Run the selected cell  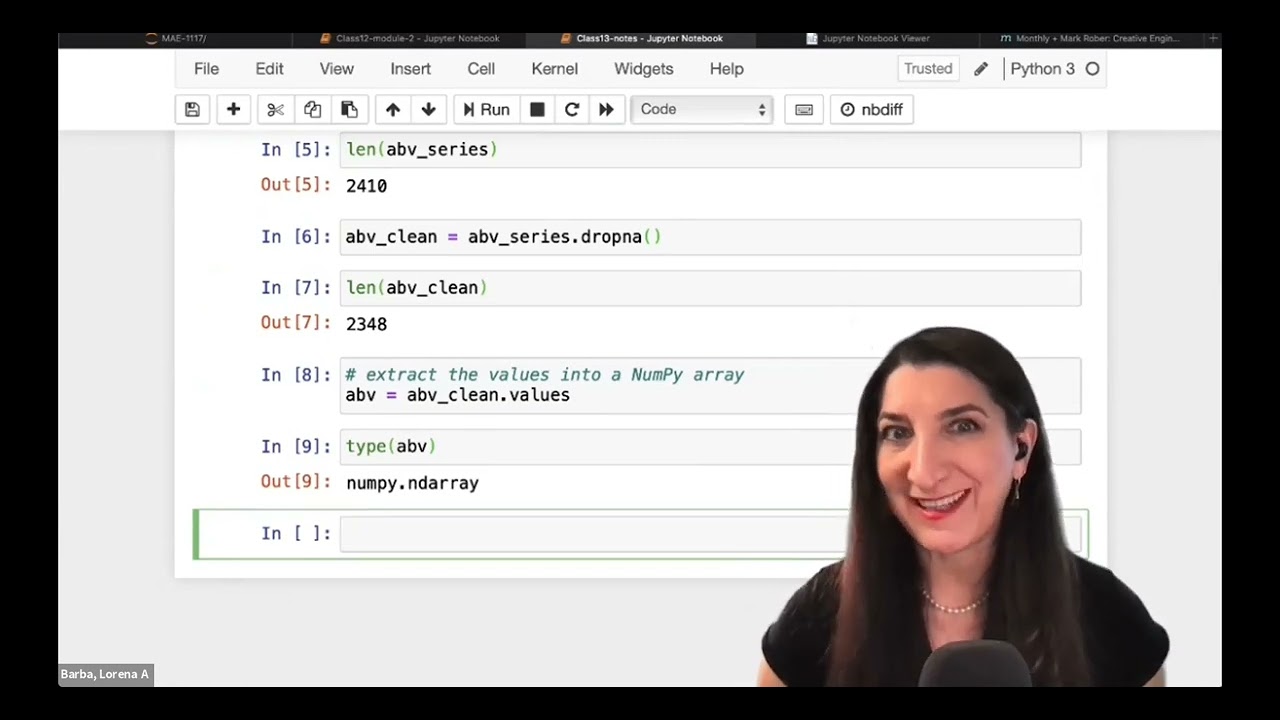[x=486, y=109]
